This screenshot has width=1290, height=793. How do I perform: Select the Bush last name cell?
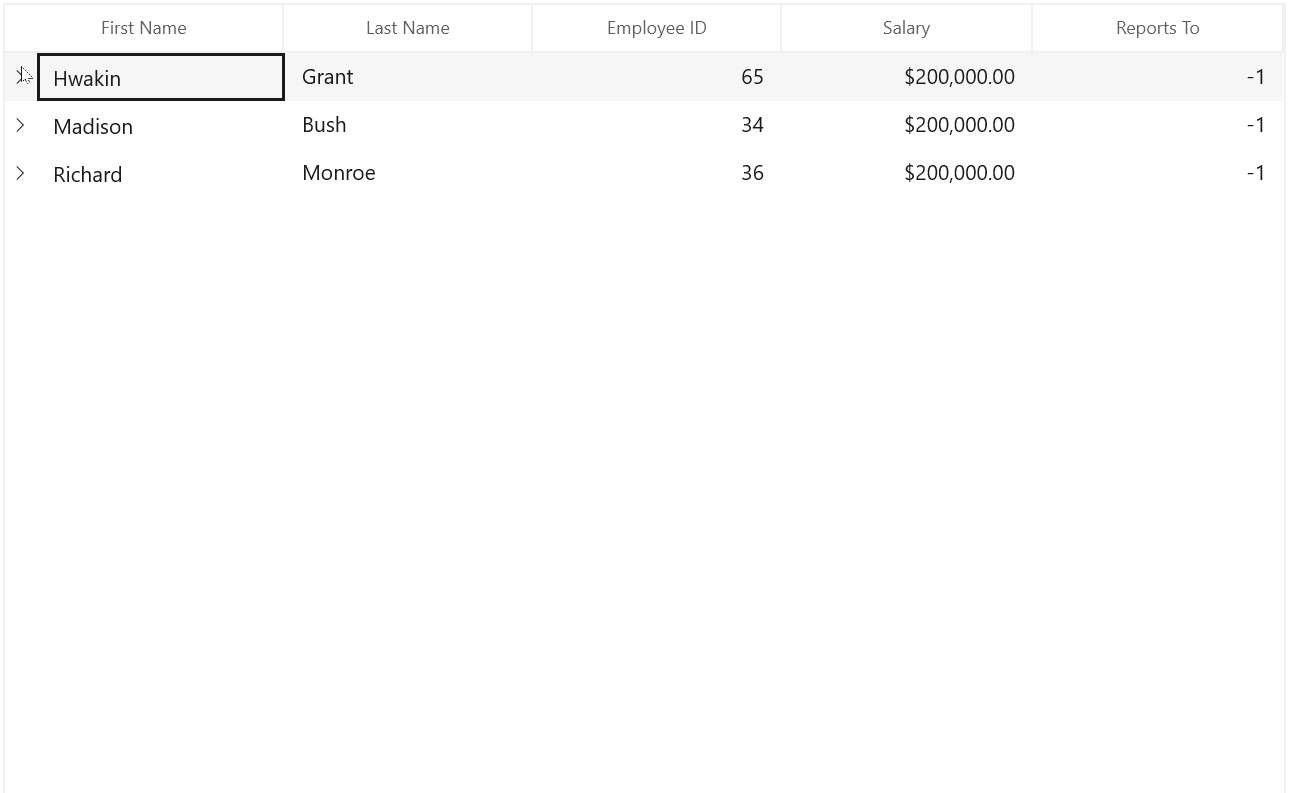pyautogui.click(x=407, y=124)
